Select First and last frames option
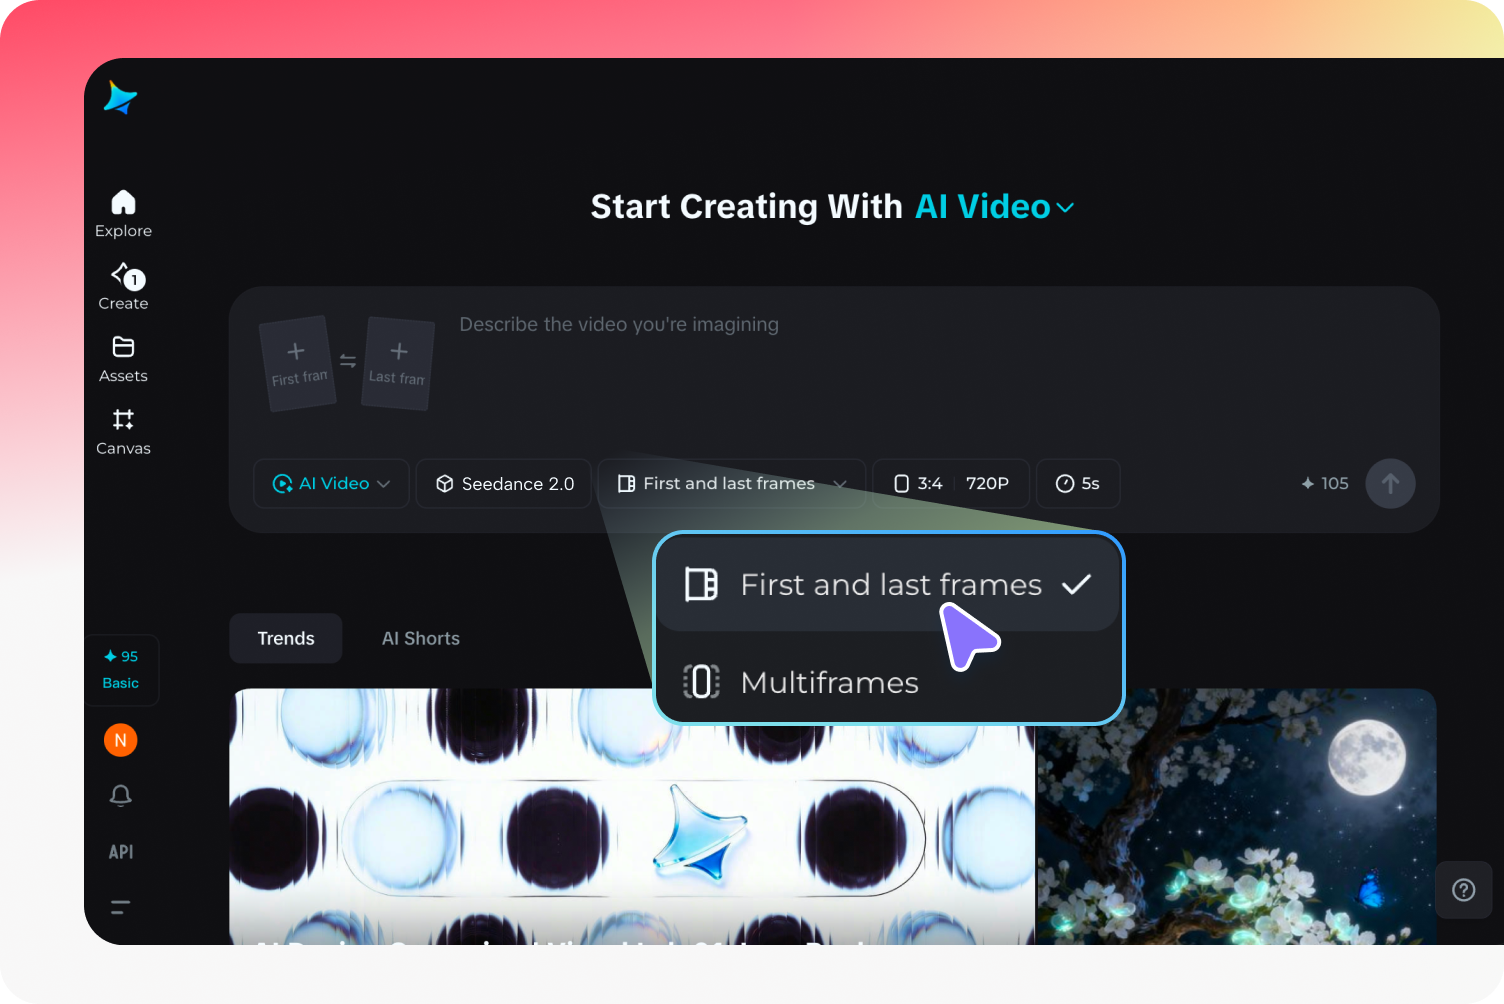This screenshot has height=1004, width=1504. [888, 584]
